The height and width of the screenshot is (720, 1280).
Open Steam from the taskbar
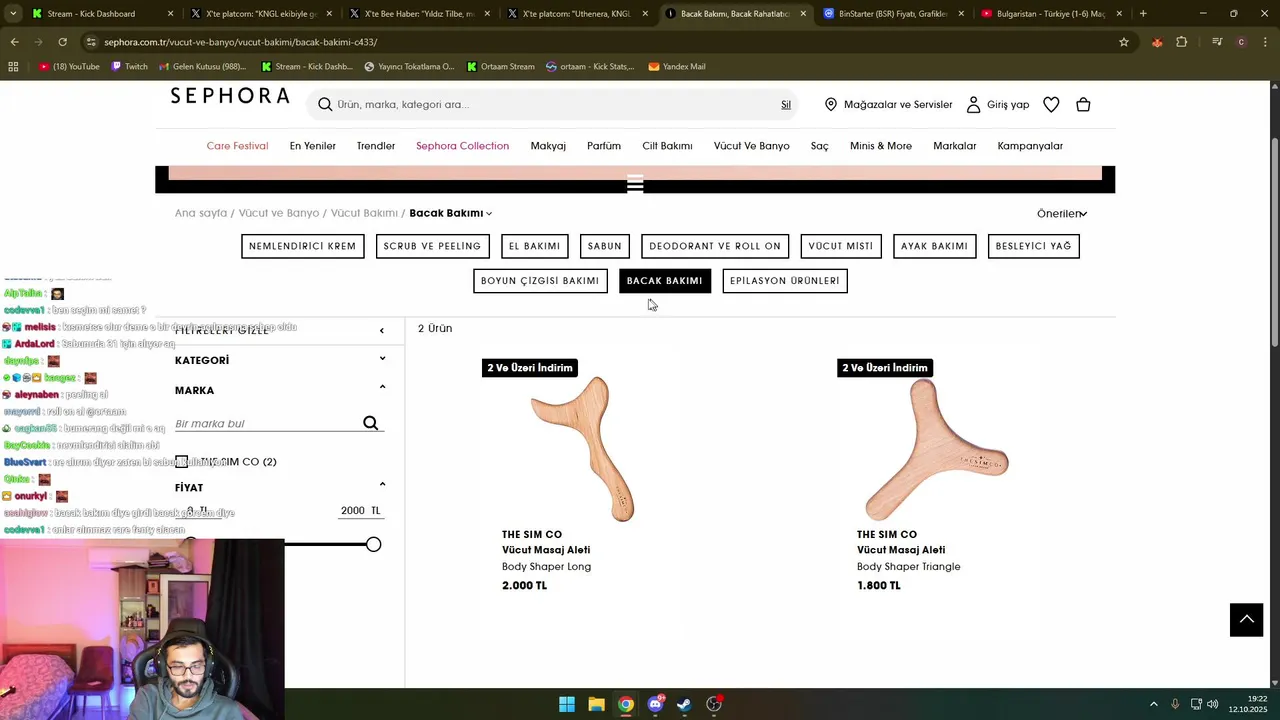click(684, 704)
